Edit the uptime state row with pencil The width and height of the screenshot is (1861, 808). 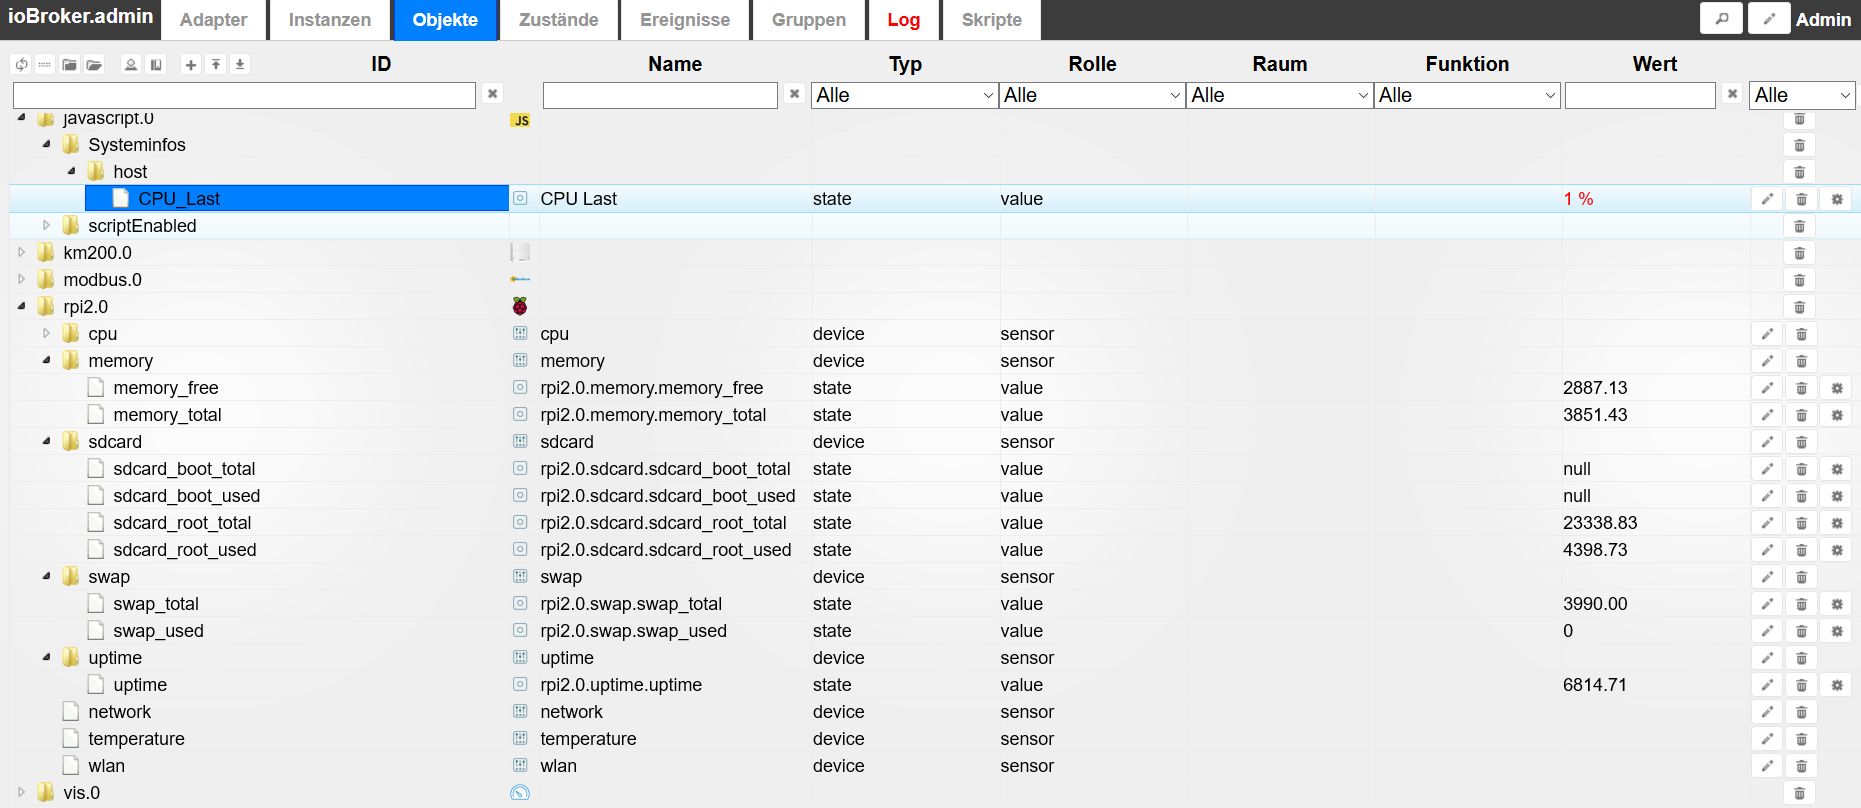coord(1767,685)
